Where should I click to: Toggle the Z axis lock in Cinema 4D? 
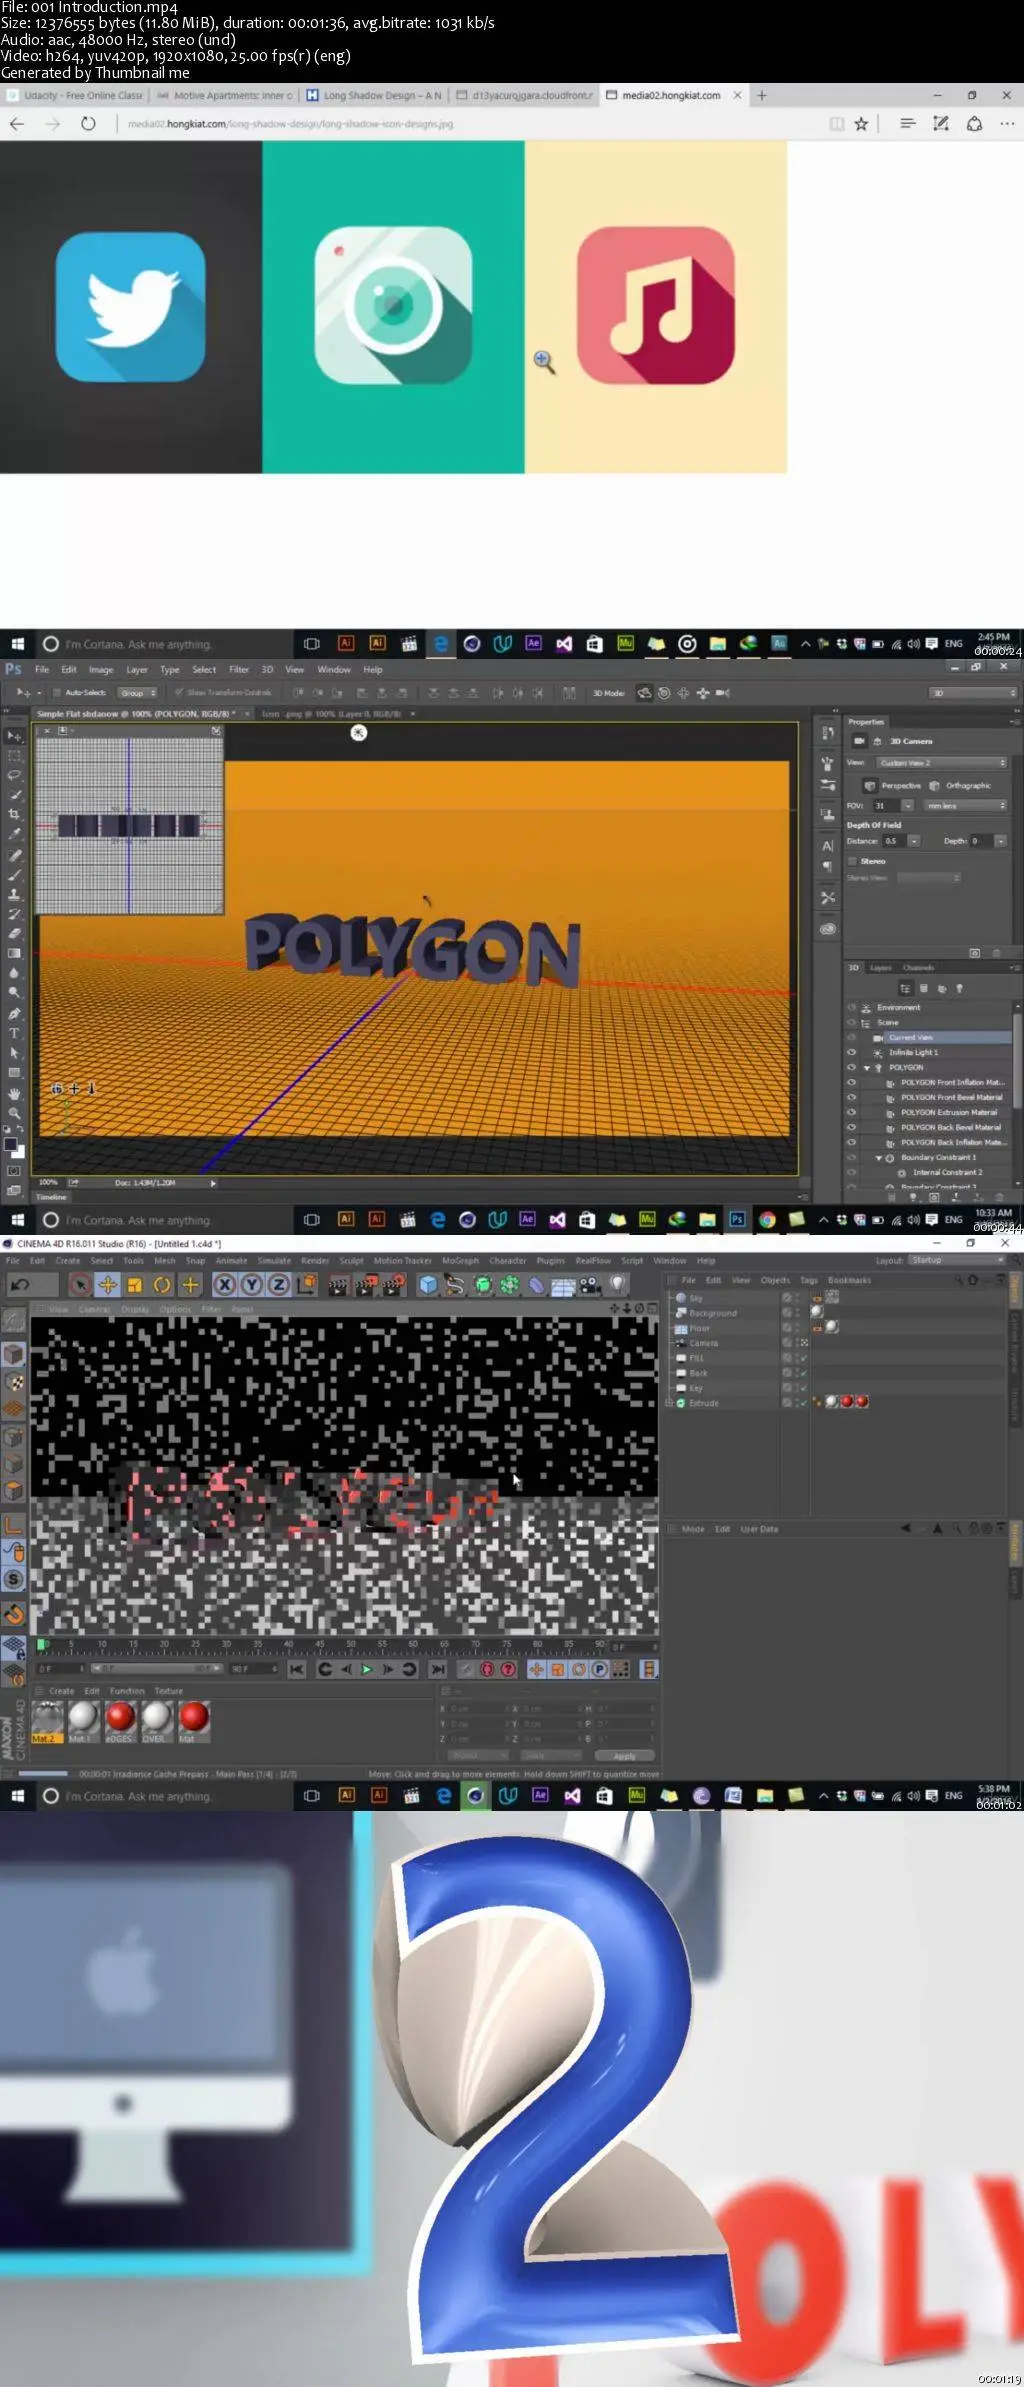[279, 1285]
